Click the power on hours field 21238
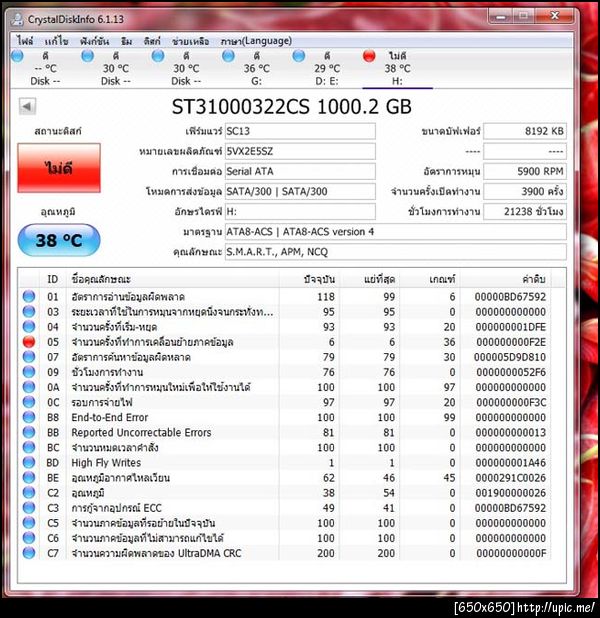Image resolution: width=600 pixels, height=618 pixels. [x=525, y=212]
